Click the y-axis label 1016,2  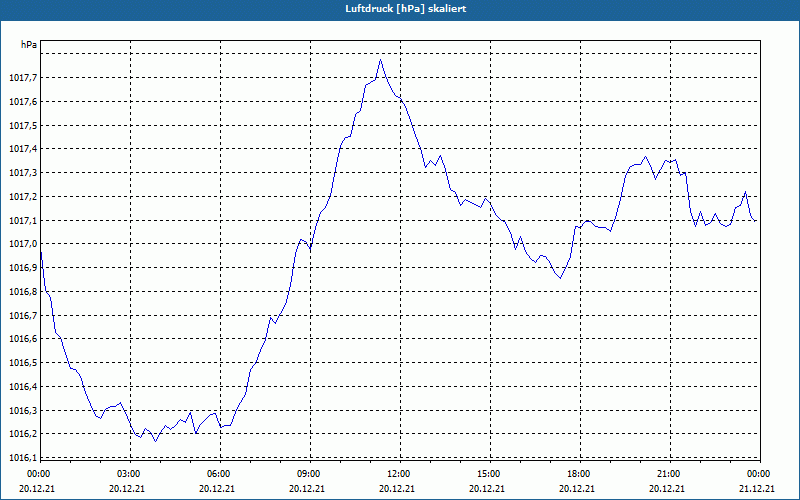(x=23, y=434)
